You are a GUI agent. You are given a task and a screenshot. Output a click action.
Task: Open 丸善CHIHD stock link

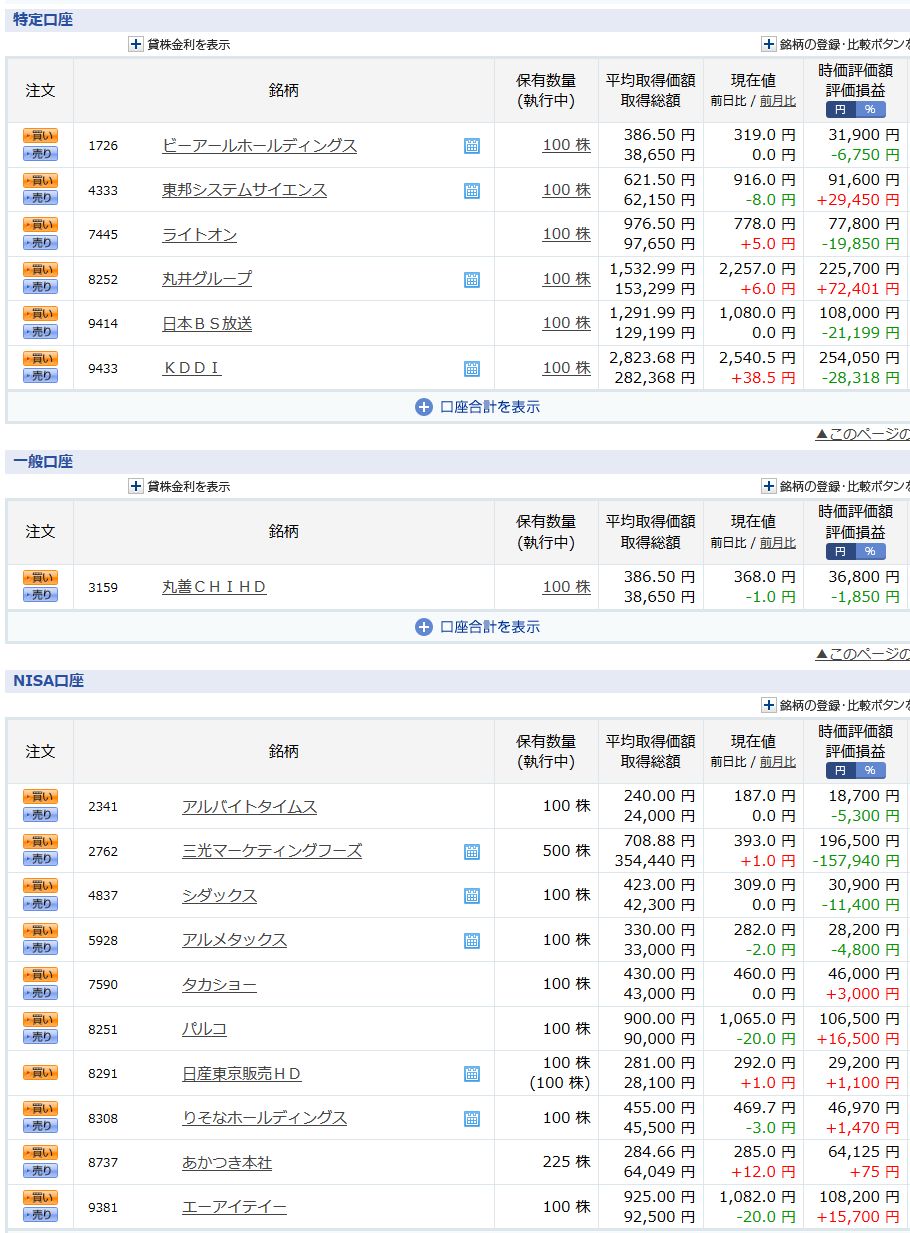215,587
